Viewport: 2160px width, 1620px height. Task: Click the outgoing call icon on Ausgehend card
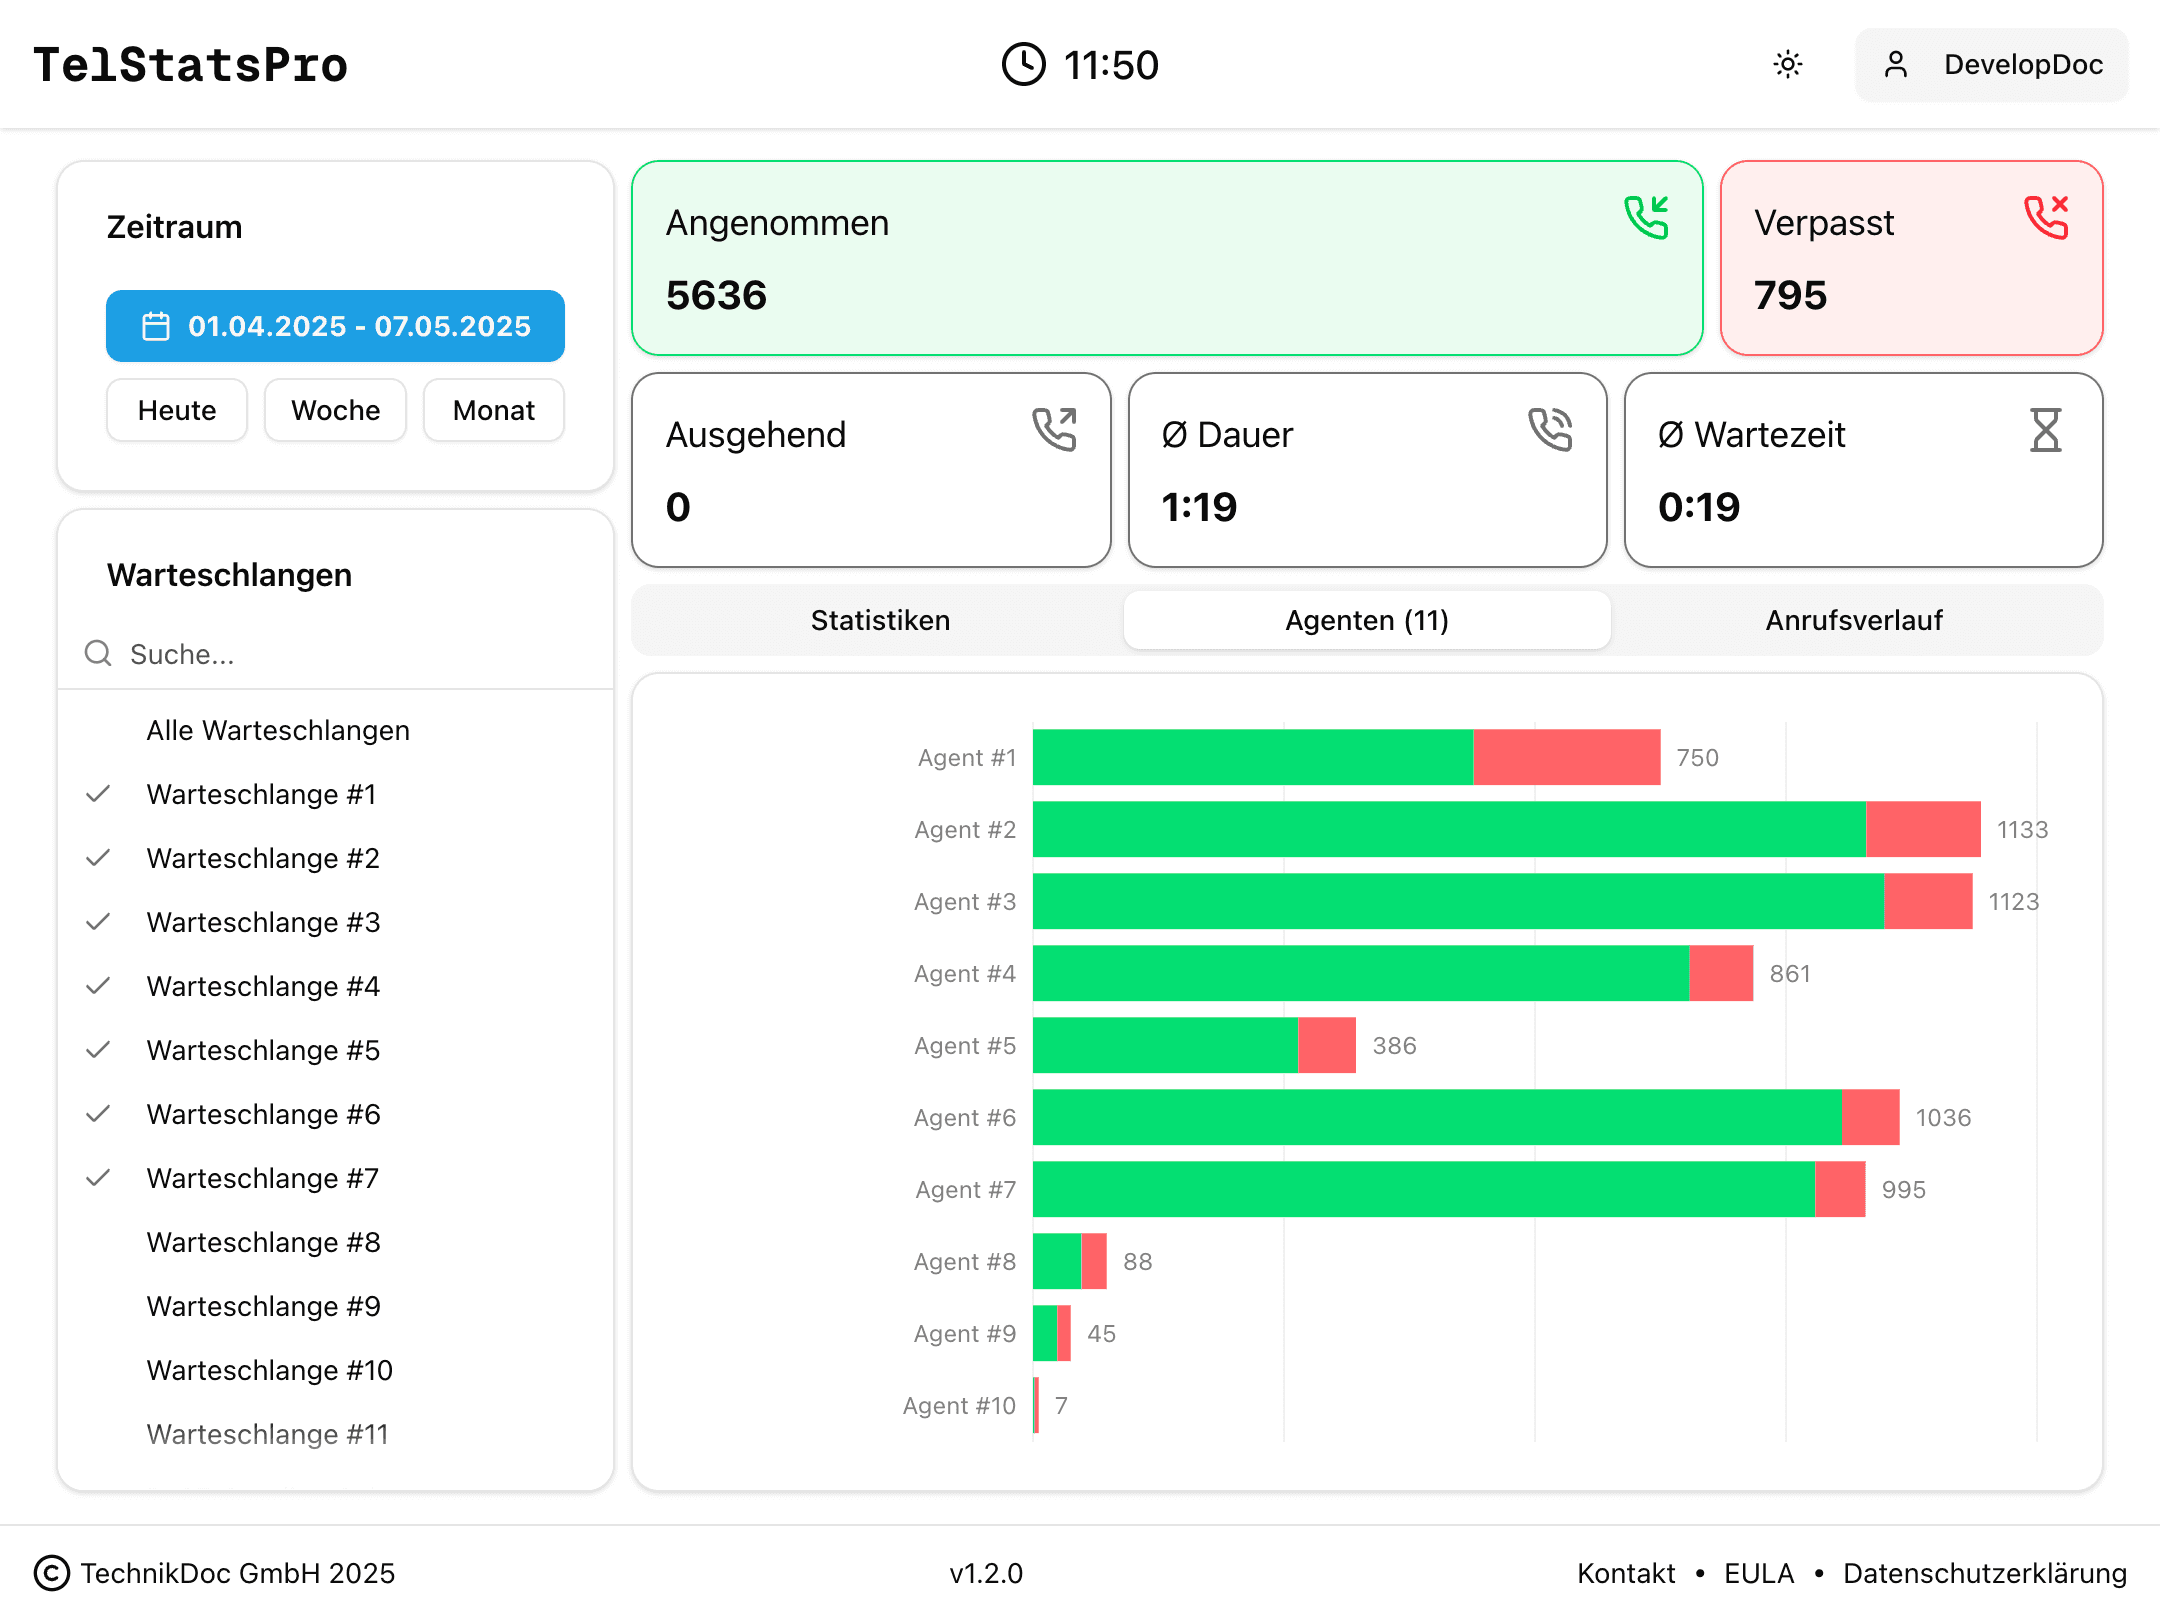click(1054, 430)
